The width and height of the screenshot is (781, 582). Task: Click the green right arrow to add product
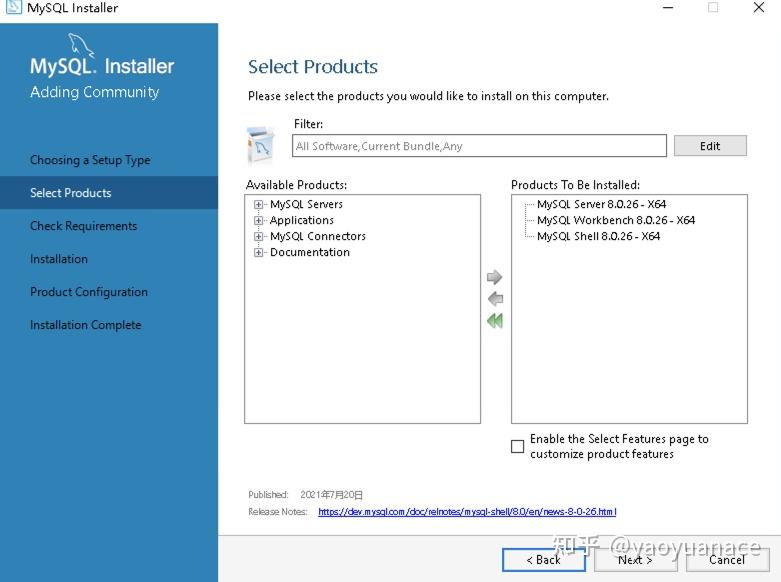(x=494, y=277)
